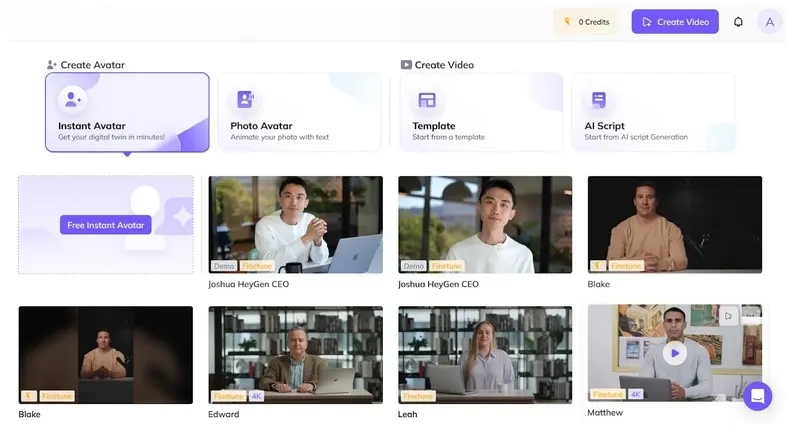Open the user account avatar menu
800x432 pixels.
tap(769, 21)
